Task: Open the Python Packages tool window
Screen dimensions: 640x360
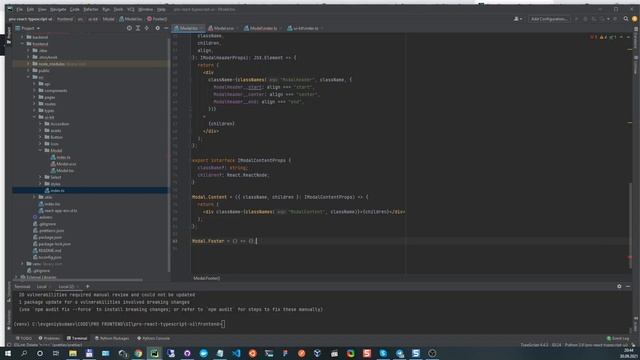Action: [x=112, y=338]
